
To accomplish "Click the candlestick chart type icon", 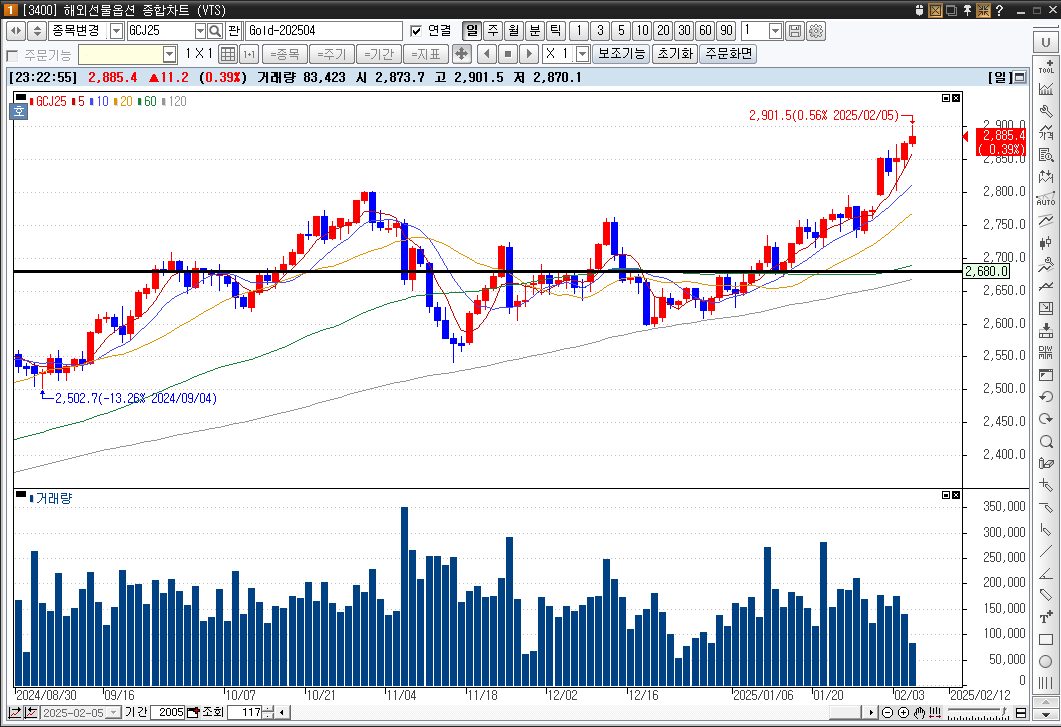I will pyautogui.click(x=1046, y=243).
